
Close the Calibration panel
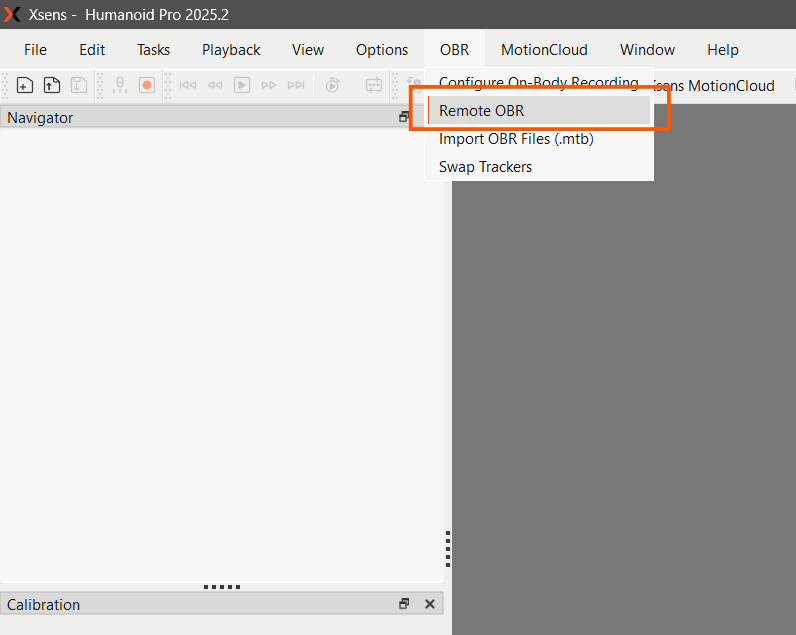430,604
